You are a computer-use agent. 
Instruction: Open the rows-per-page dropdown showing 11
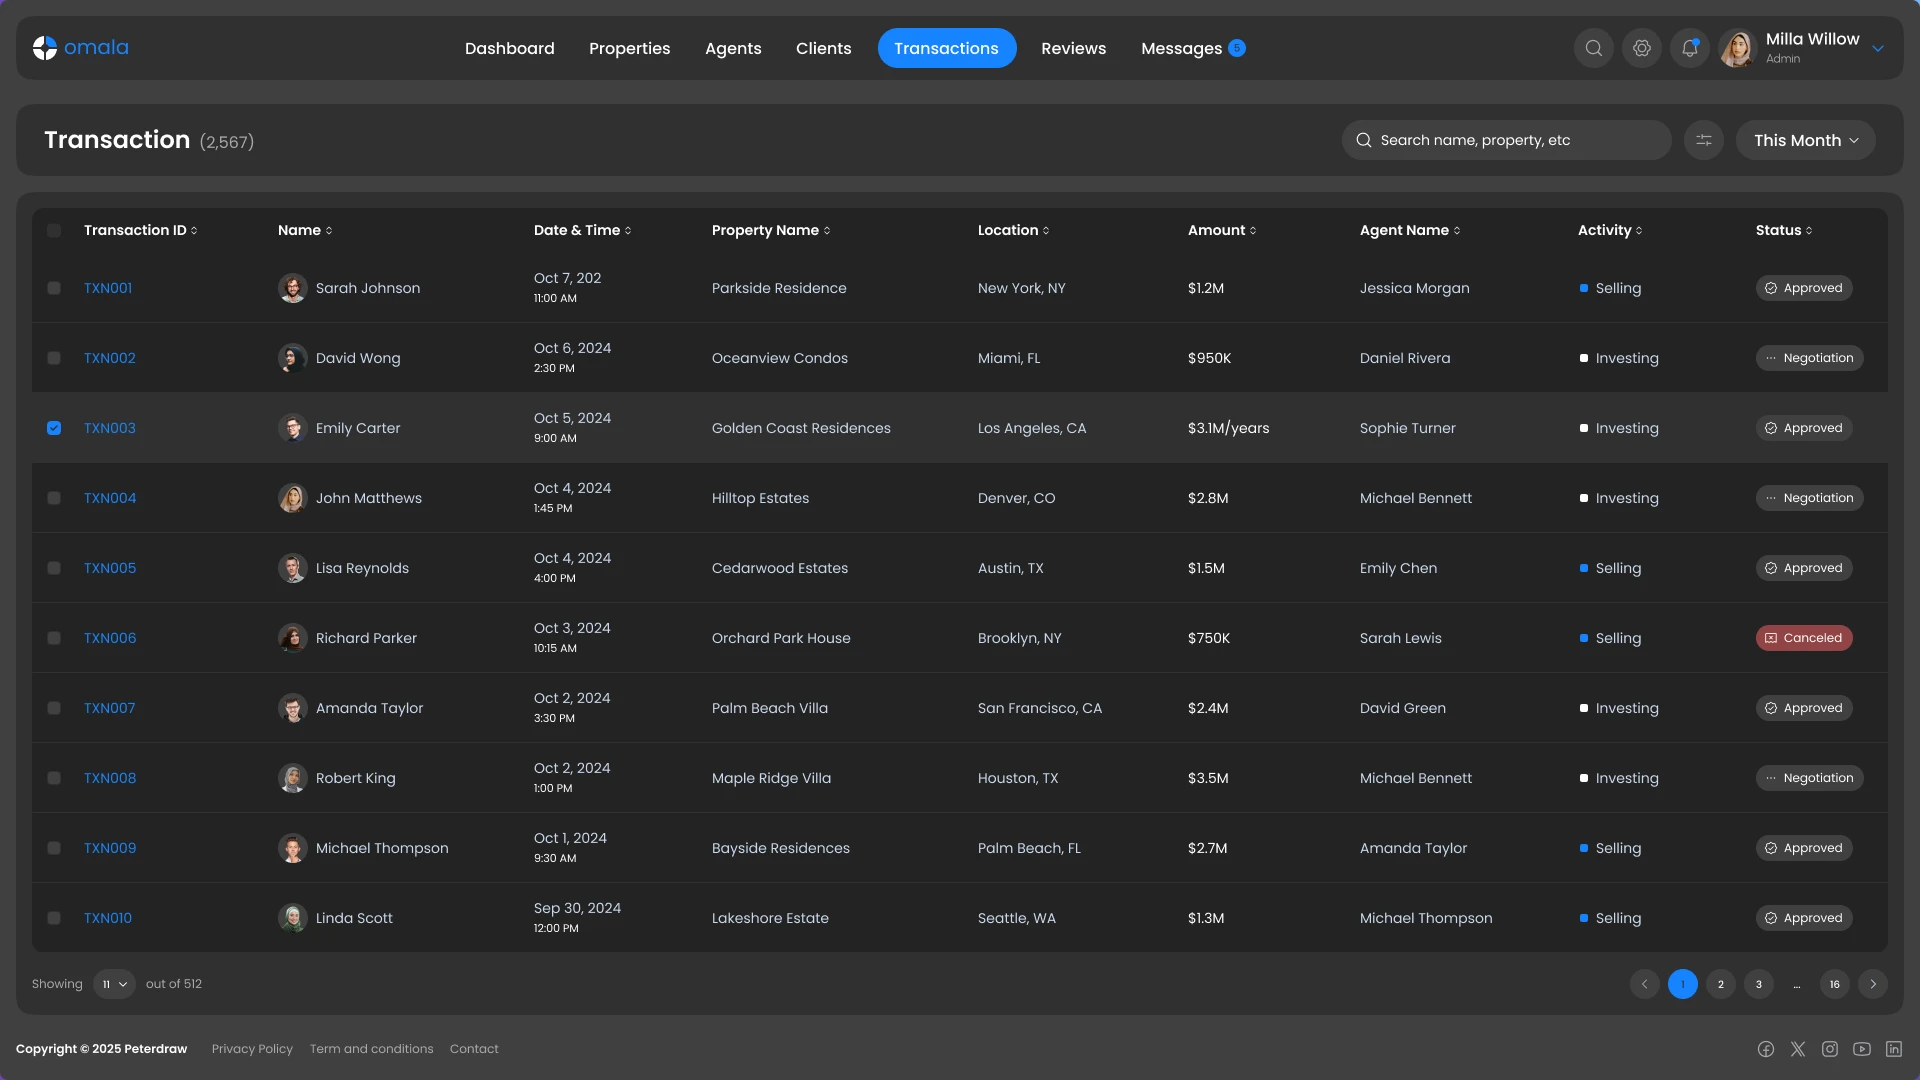click(x=113, y=983)
